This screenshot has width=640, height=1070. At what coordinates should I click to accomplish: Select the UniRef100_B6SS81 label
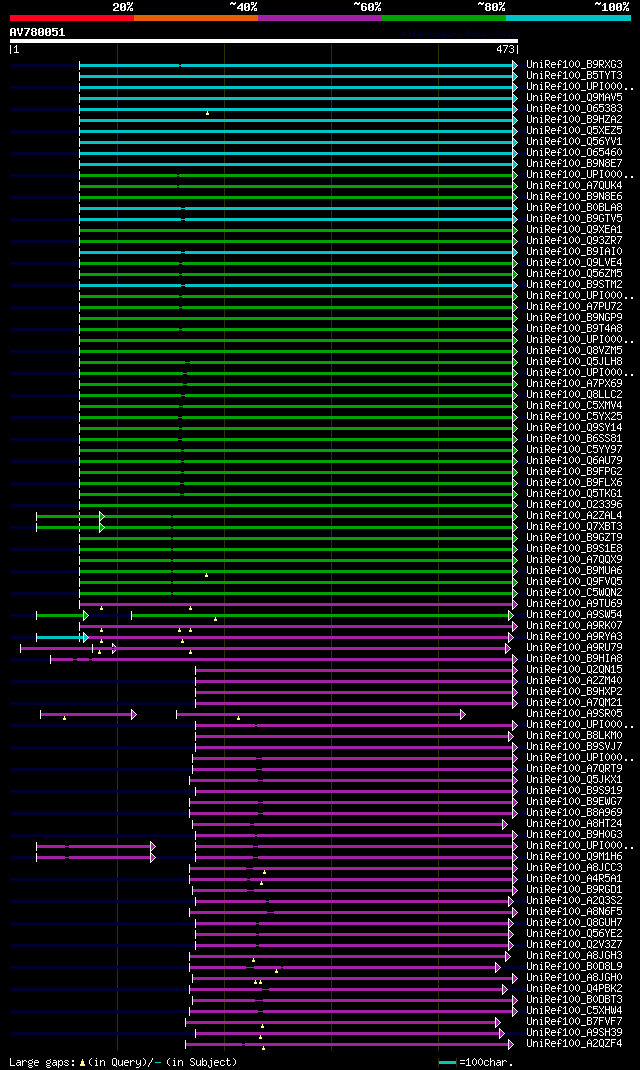pyautogui.click(x=574, y=439)
